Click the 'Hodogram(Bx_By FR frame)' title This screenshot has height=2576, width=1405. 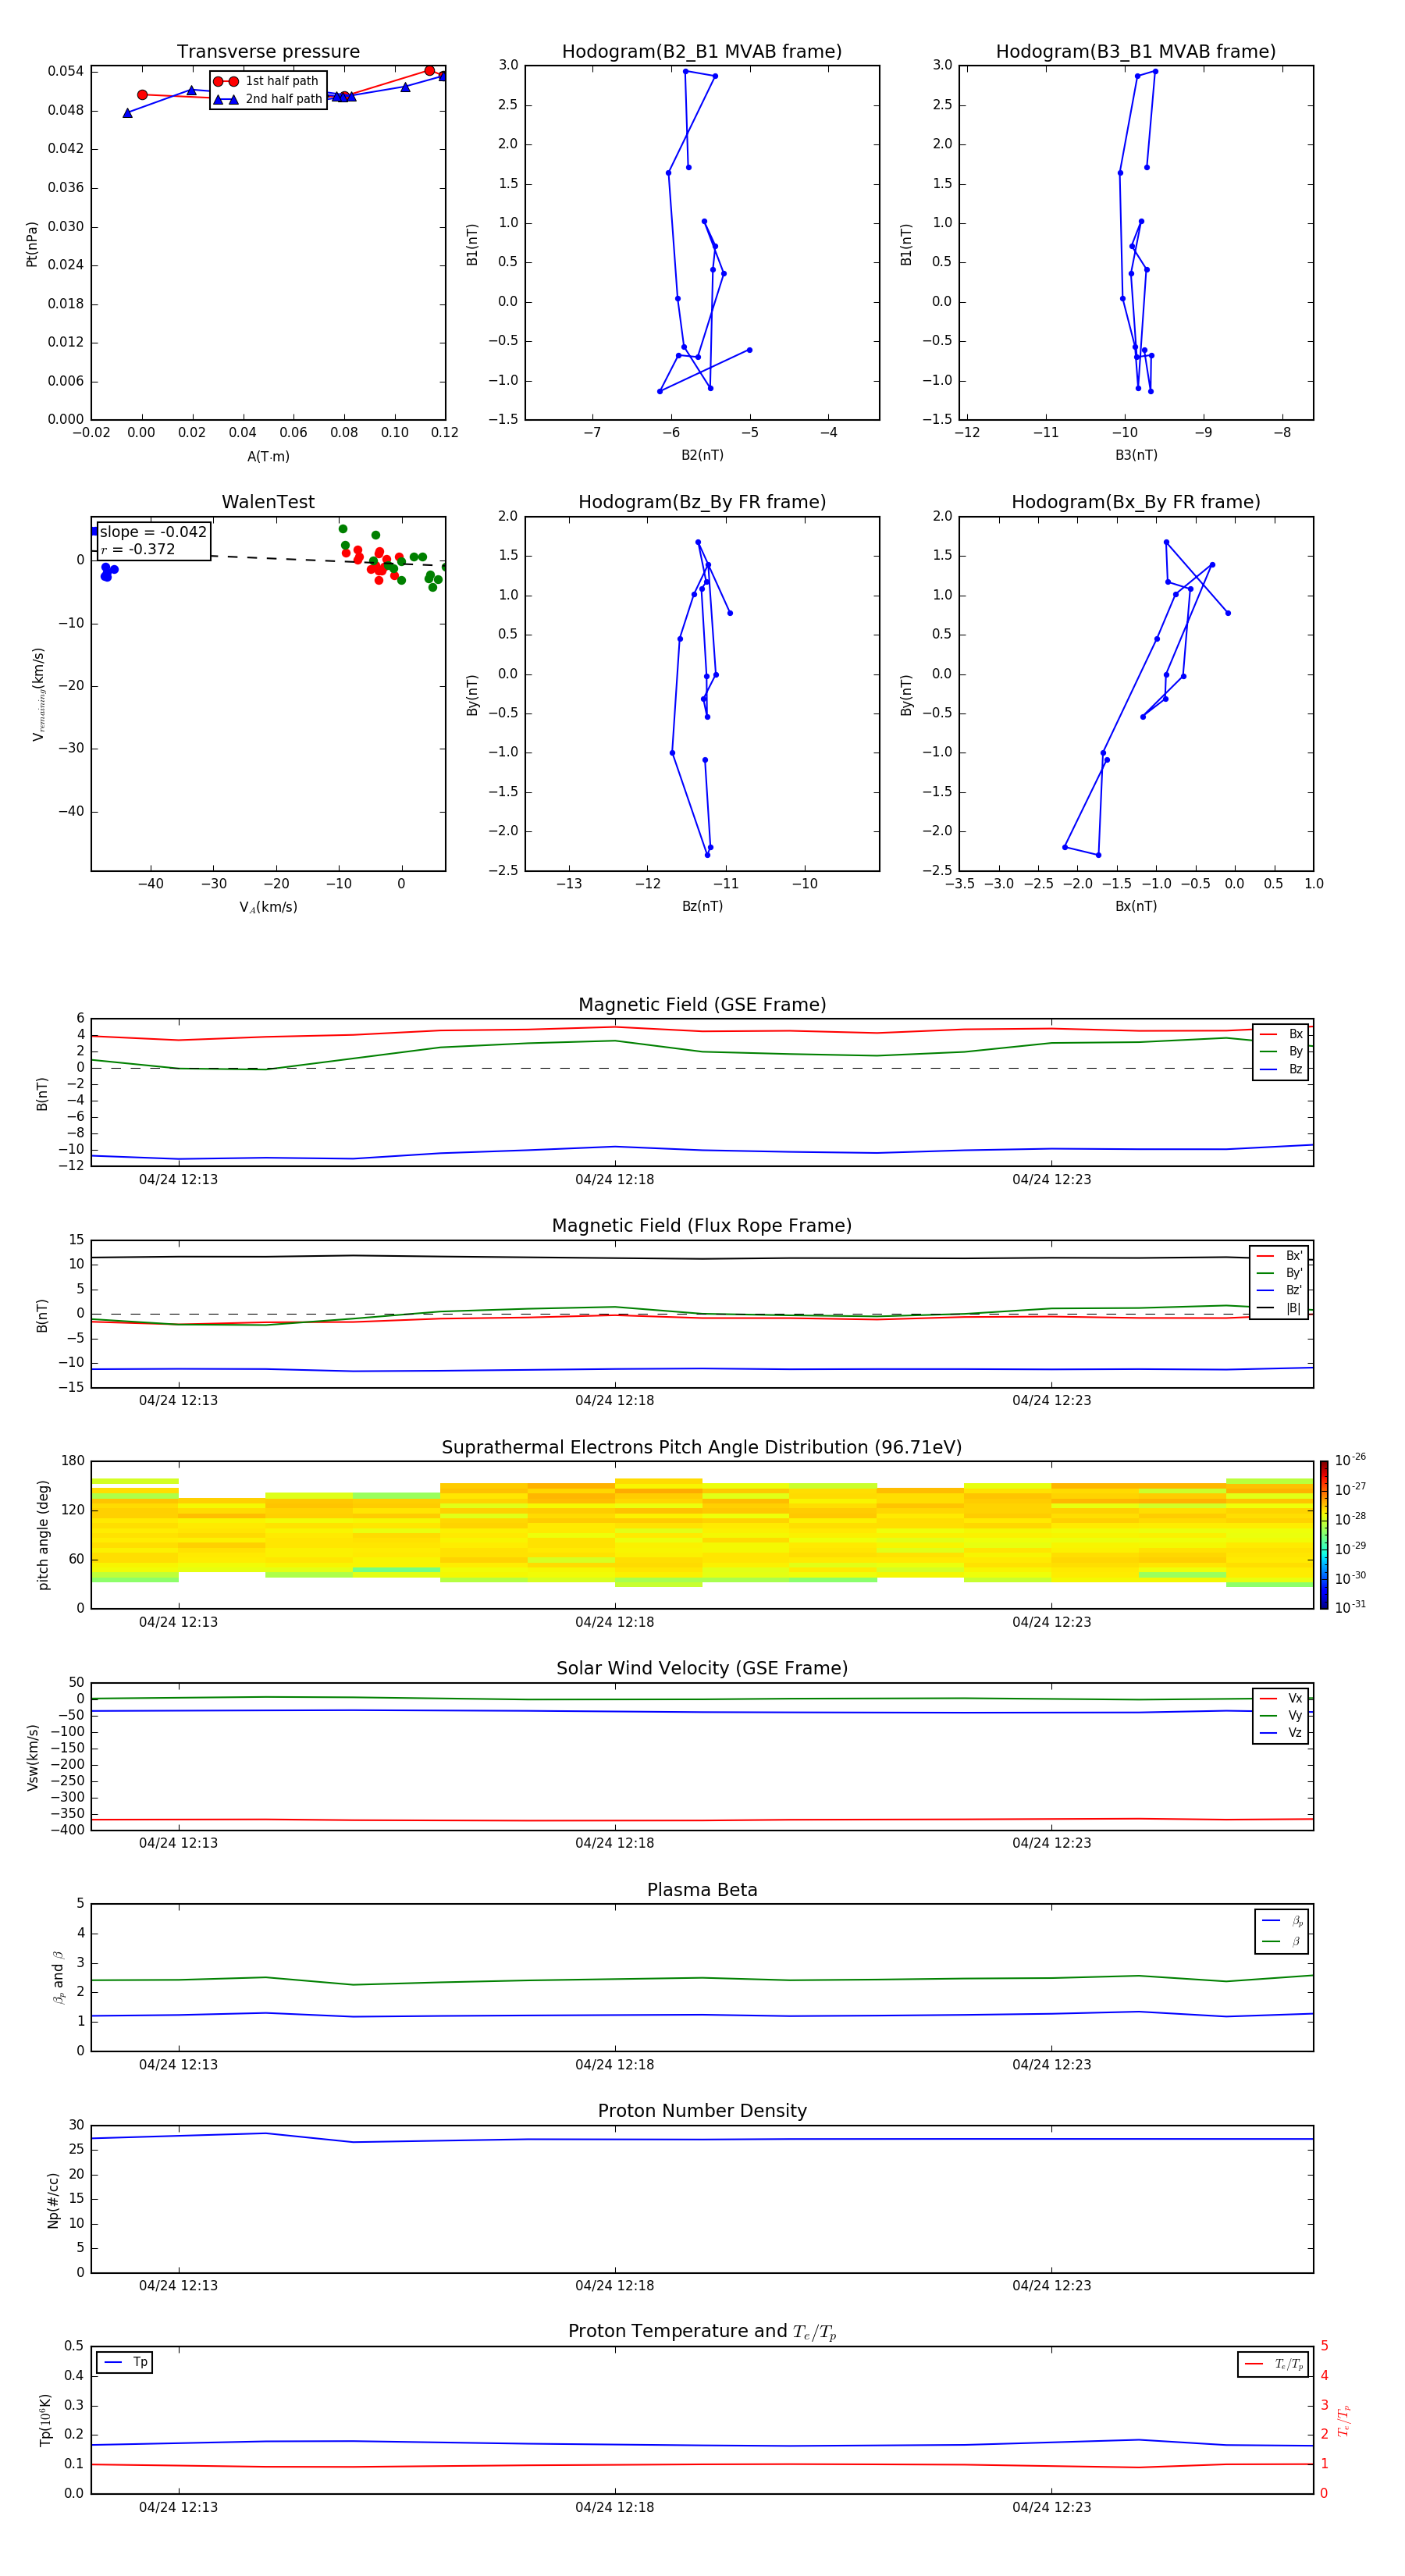(1136, 502)
